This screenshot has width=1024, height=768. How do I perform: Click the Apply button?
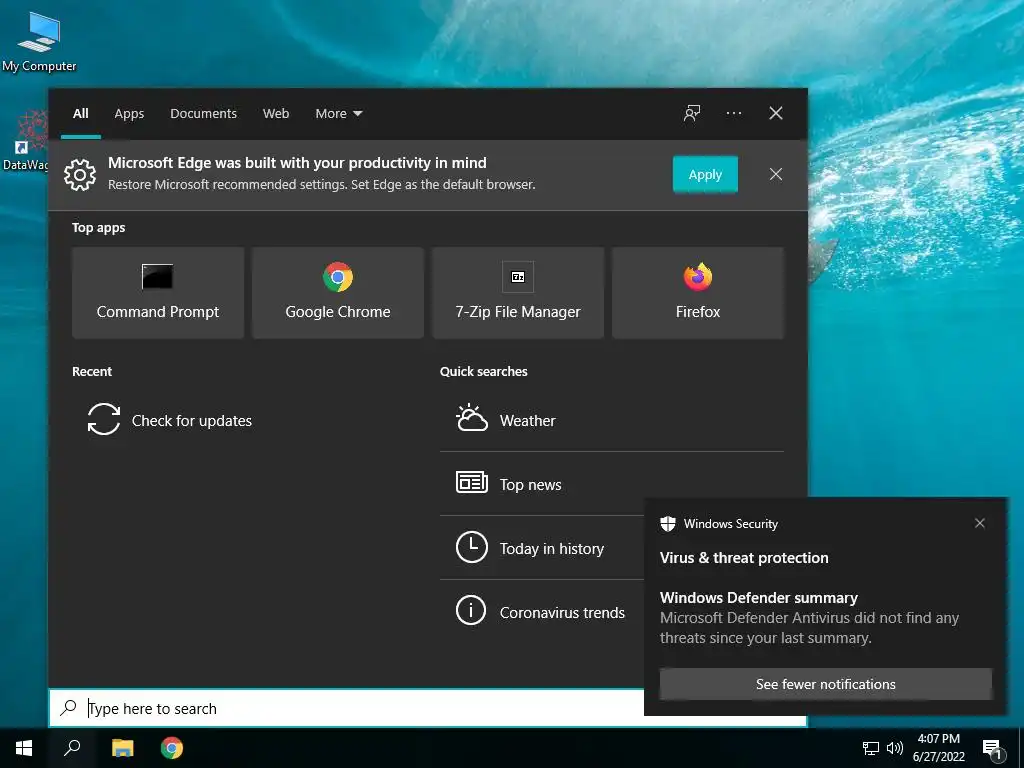click(x=705, y=174)
